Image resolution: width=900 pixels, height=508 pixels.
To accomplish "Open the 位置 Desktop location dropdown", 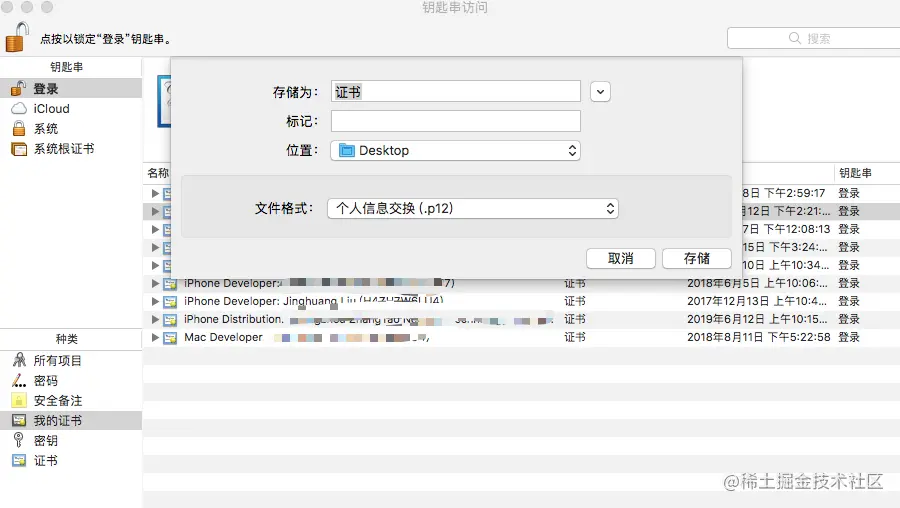I will pos(456,150).
